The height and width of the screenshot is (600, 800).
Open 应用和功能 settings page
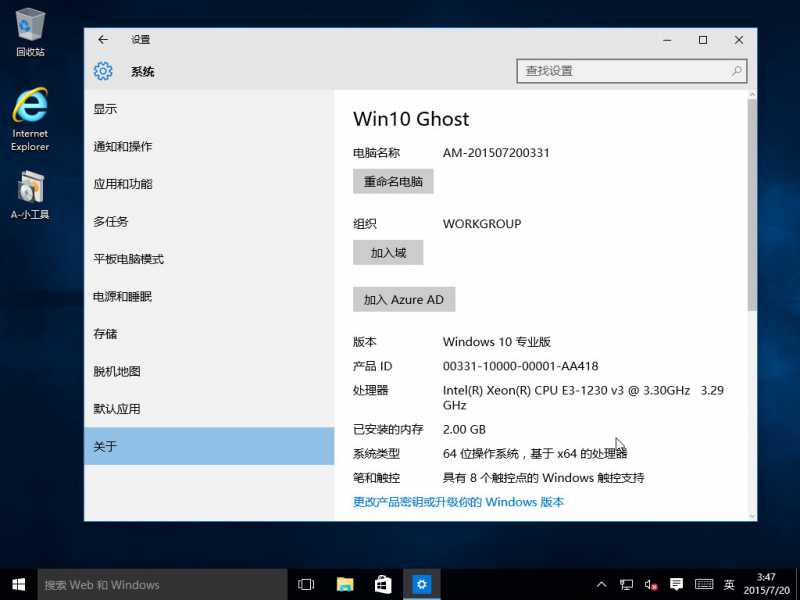[209, 184]
